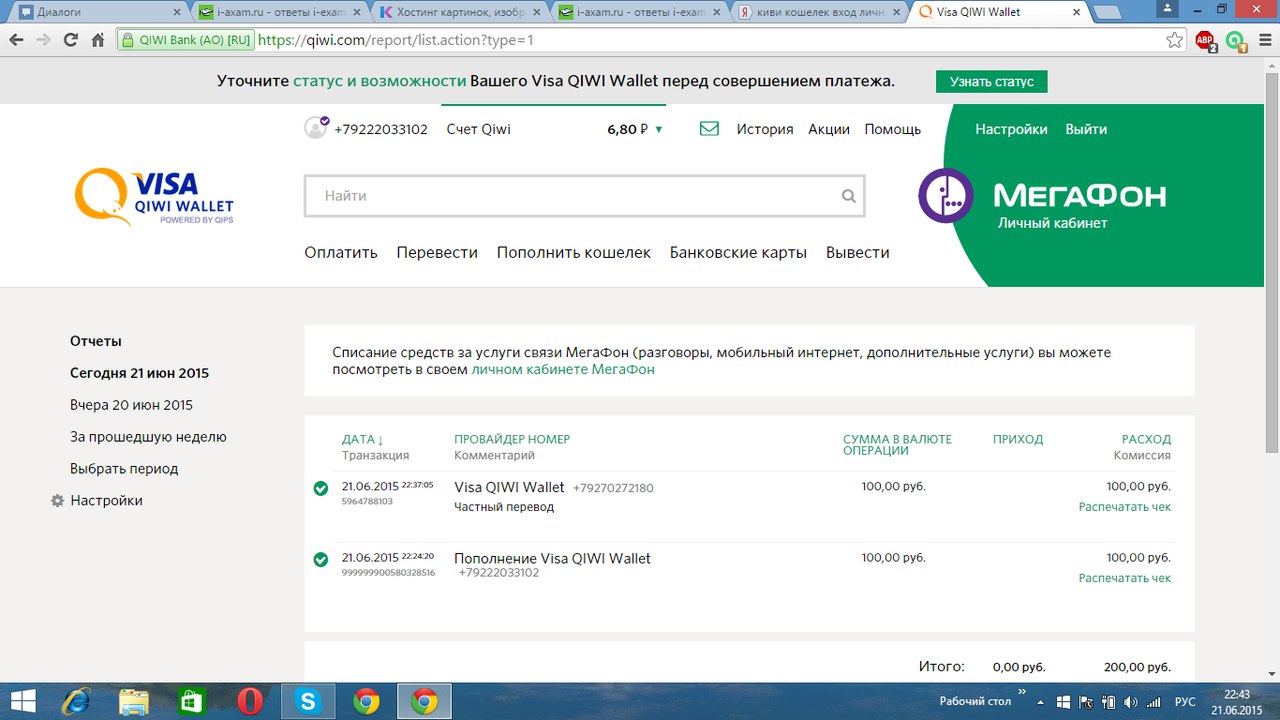Click the browser back arrow

click(x=16, y=41)
